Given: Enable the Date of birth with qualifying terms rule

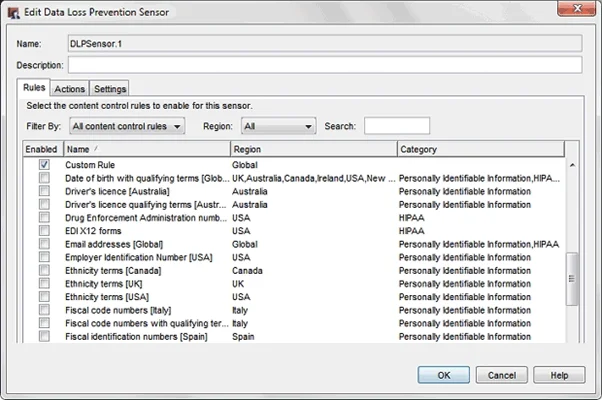Looking at the screenshot, I should click(x=44, y=178).
